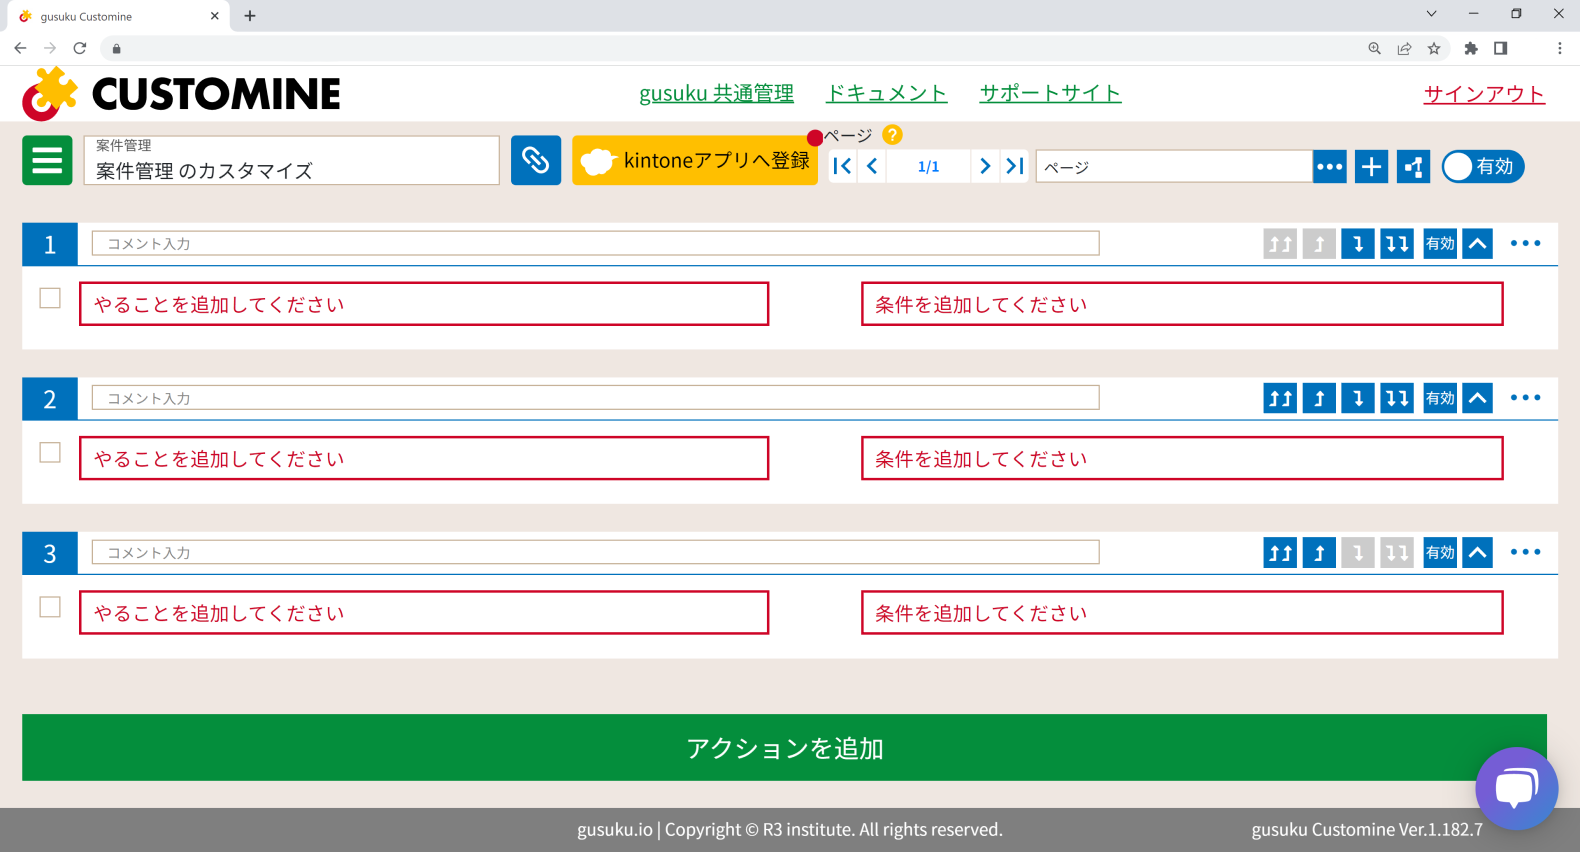Open page options three-dot button
Image resolution: width=1580 pixels, height=852 pixels.
pos(1330,167)
